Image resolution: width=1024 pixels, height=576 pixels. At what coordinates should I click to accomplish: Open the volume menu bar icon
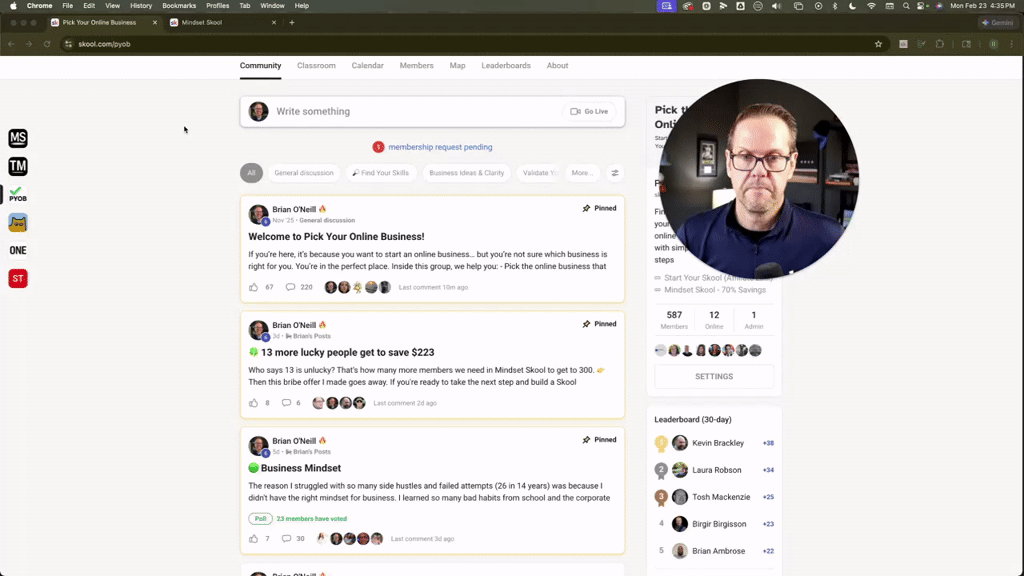776,6
